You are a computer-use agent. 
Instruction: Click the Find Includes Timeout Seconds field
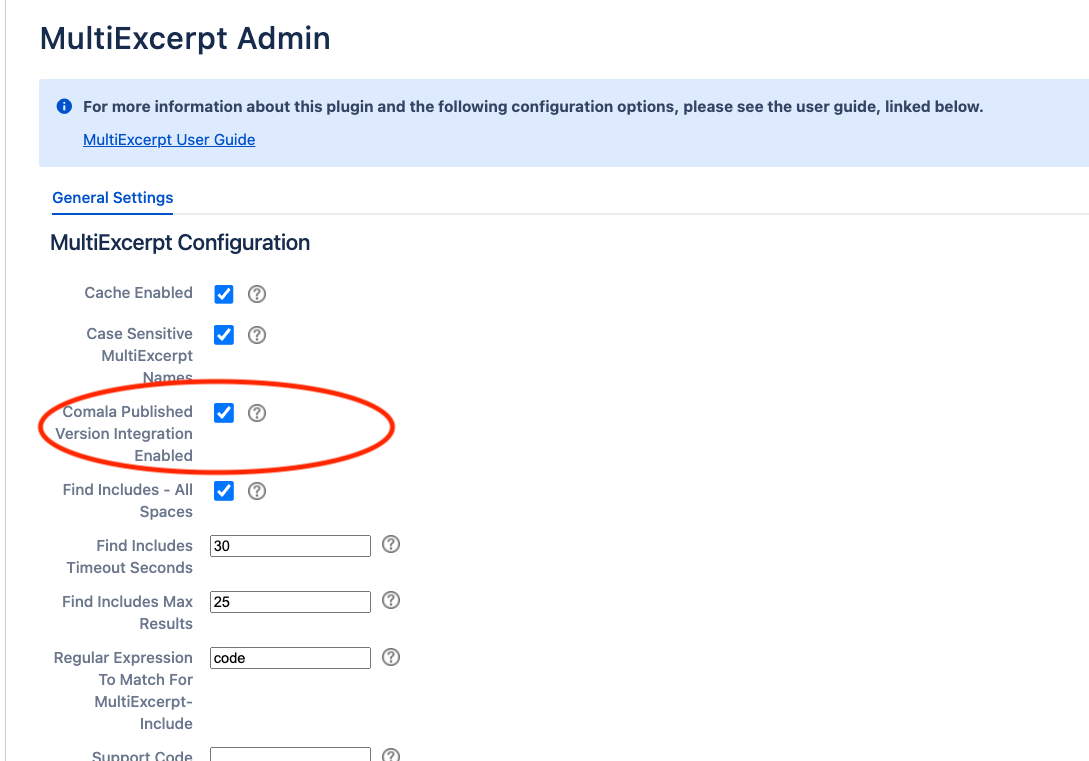pos(289,545)
